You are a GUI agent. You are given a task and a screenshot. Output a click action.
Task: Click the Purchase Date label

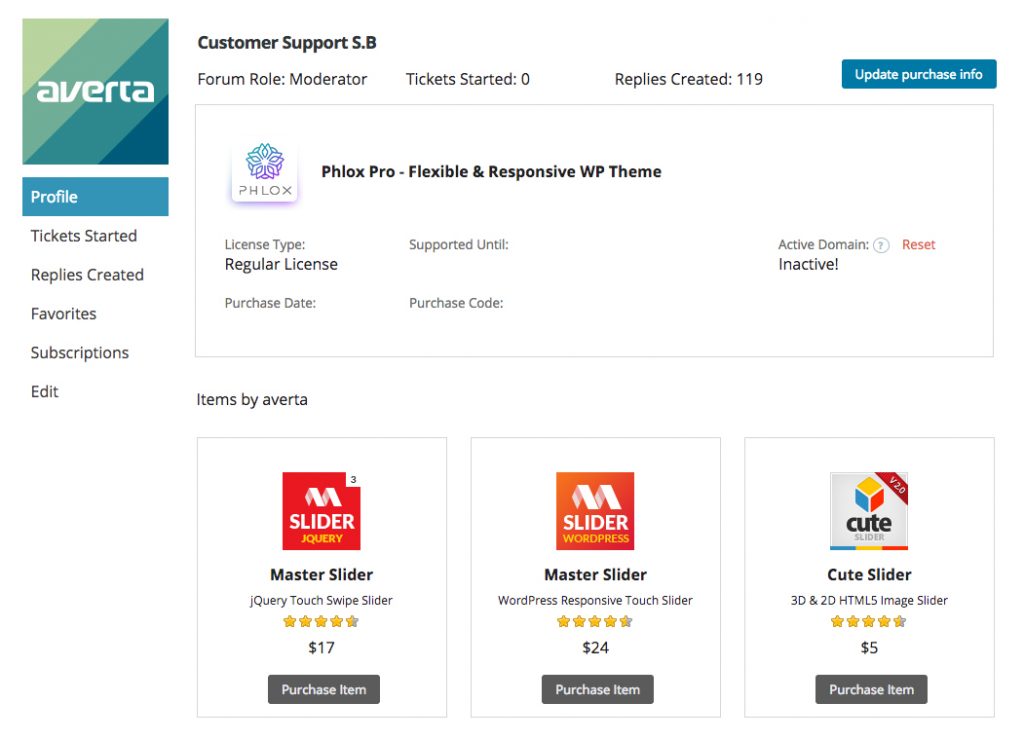(x=270, y=304)
